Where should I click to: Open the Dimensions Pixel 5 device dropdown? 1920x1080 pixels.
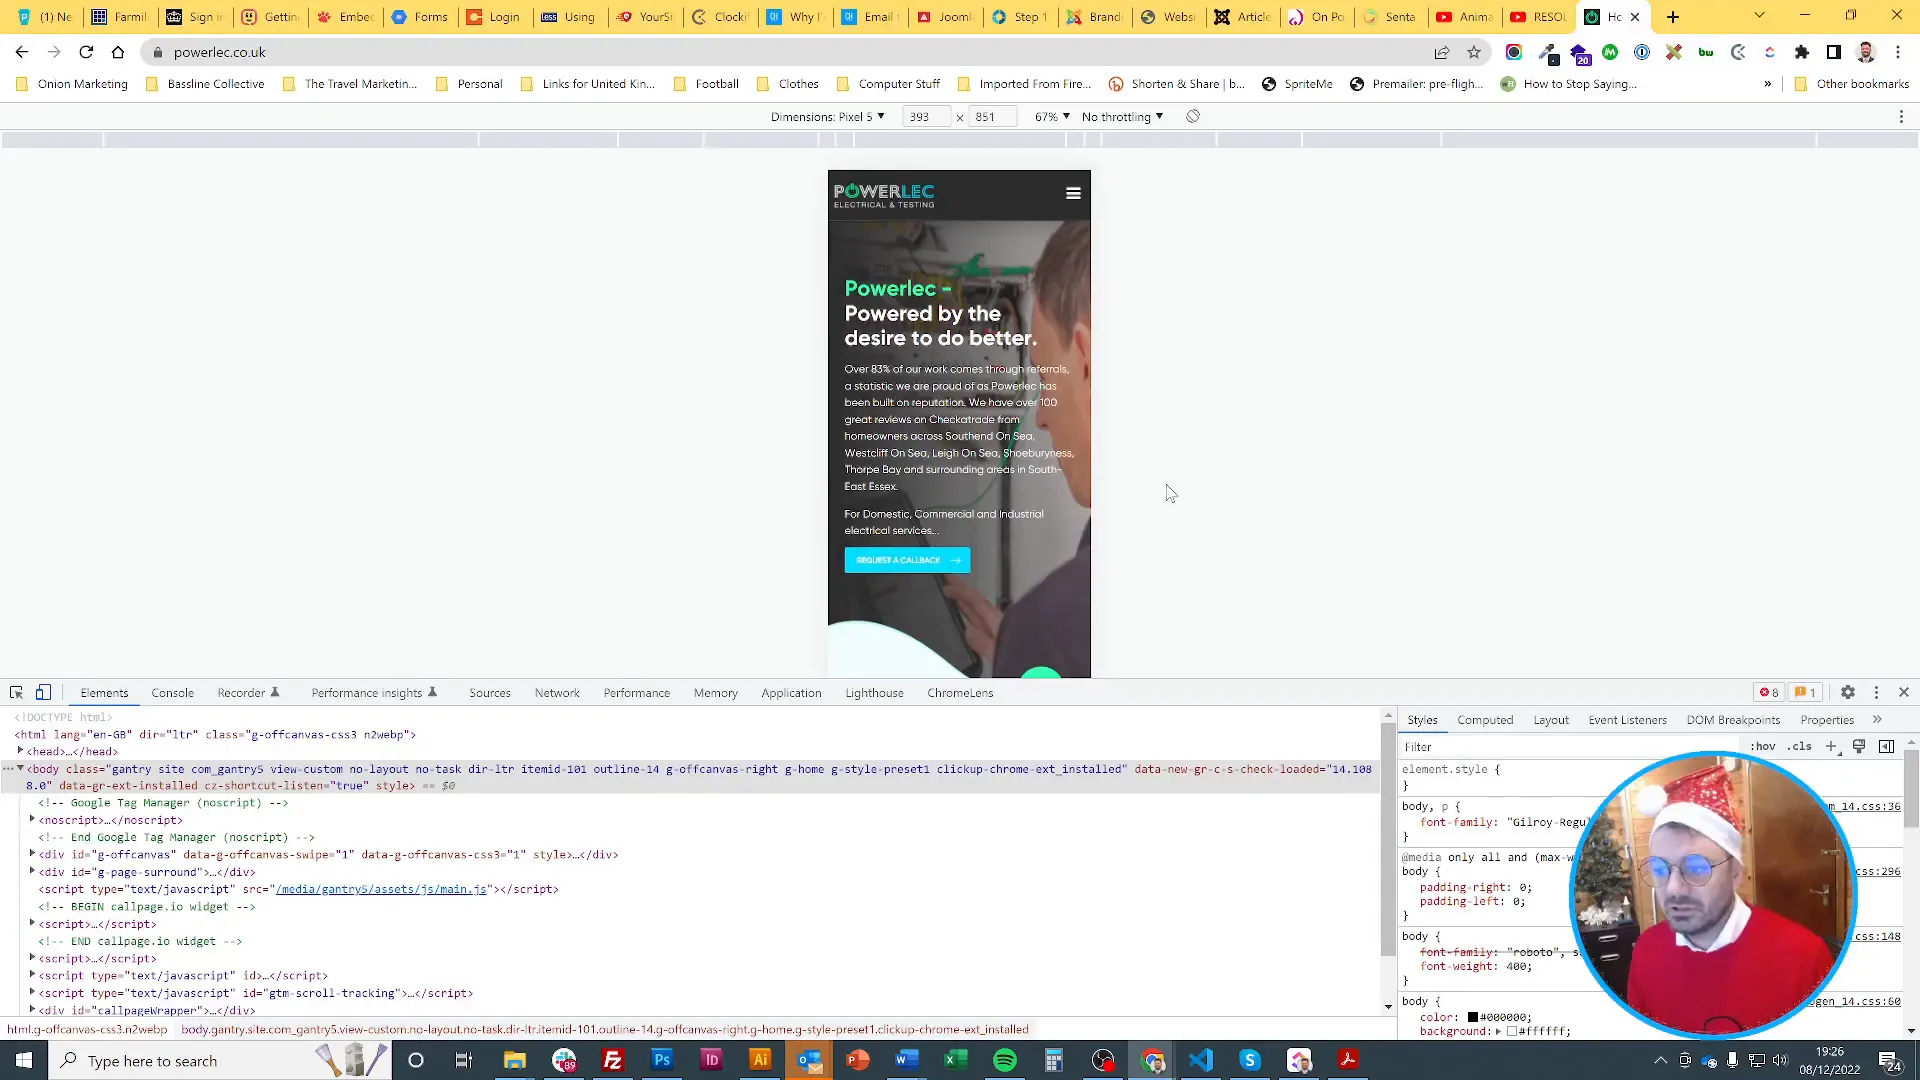click(x=827, y=116)
